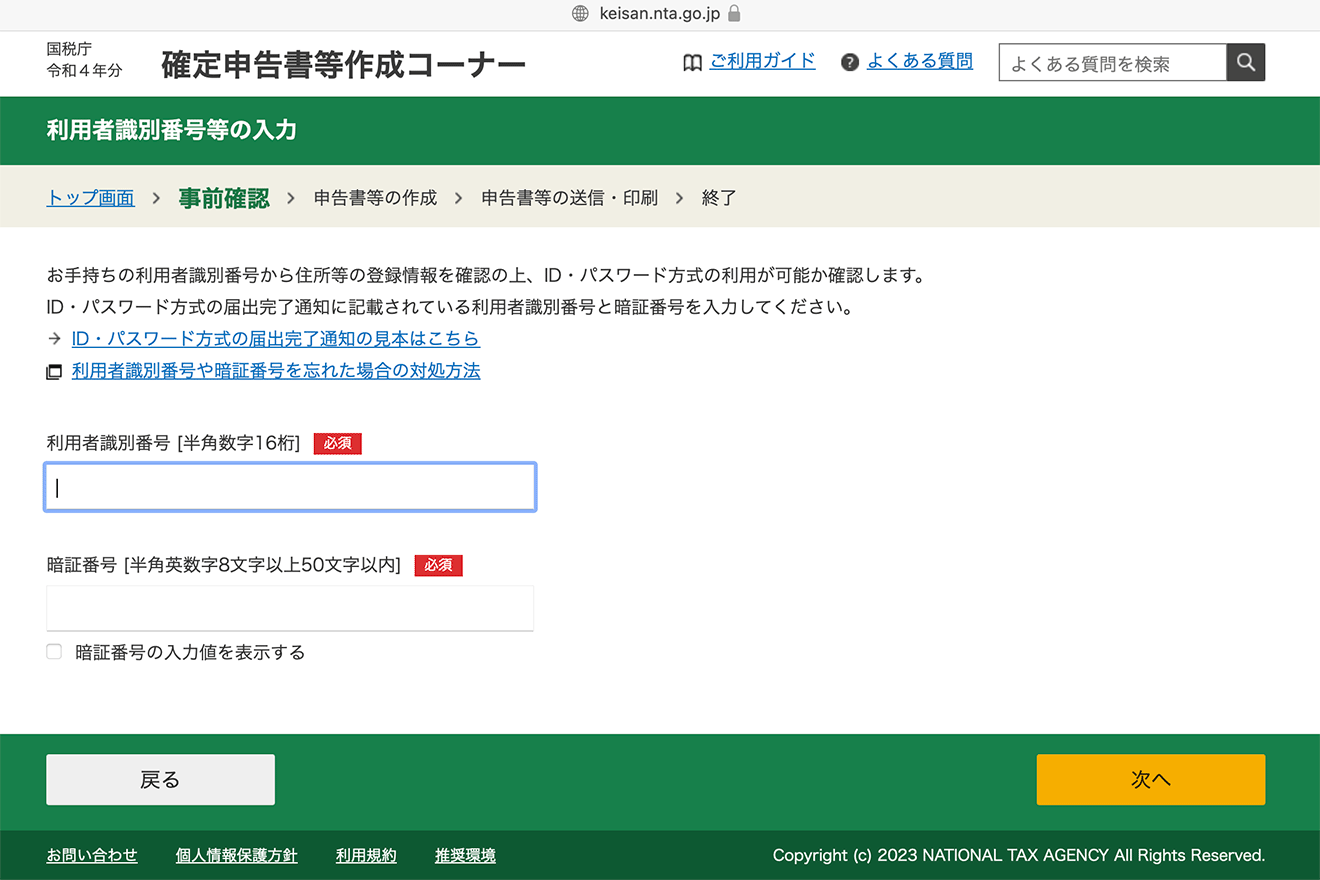
Task: Open the よくある質問 link
Action: click(919, 61)
